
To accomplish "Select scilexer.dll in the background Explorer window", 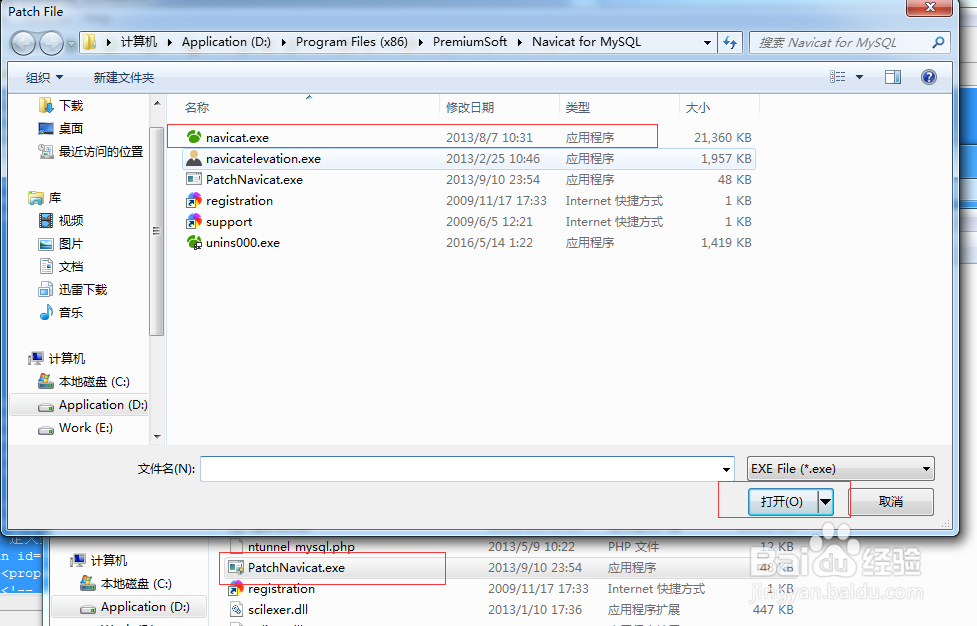I will (x=278, y=610).
